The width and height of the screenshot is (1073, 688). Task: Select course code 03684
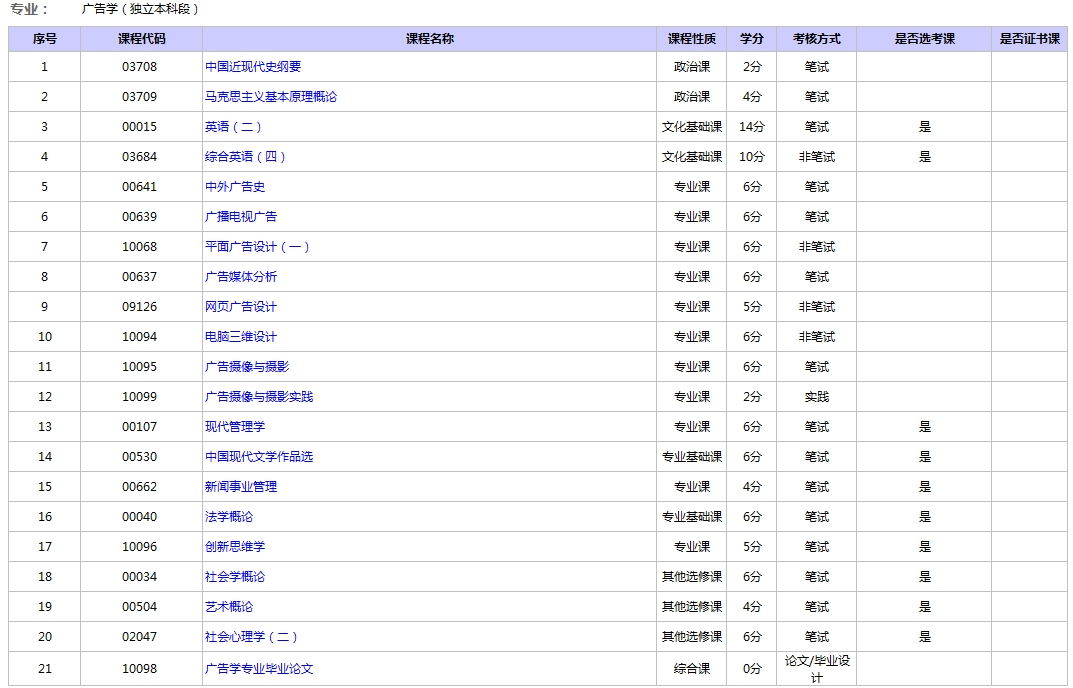pyautogui.click(x=140, y=157)
